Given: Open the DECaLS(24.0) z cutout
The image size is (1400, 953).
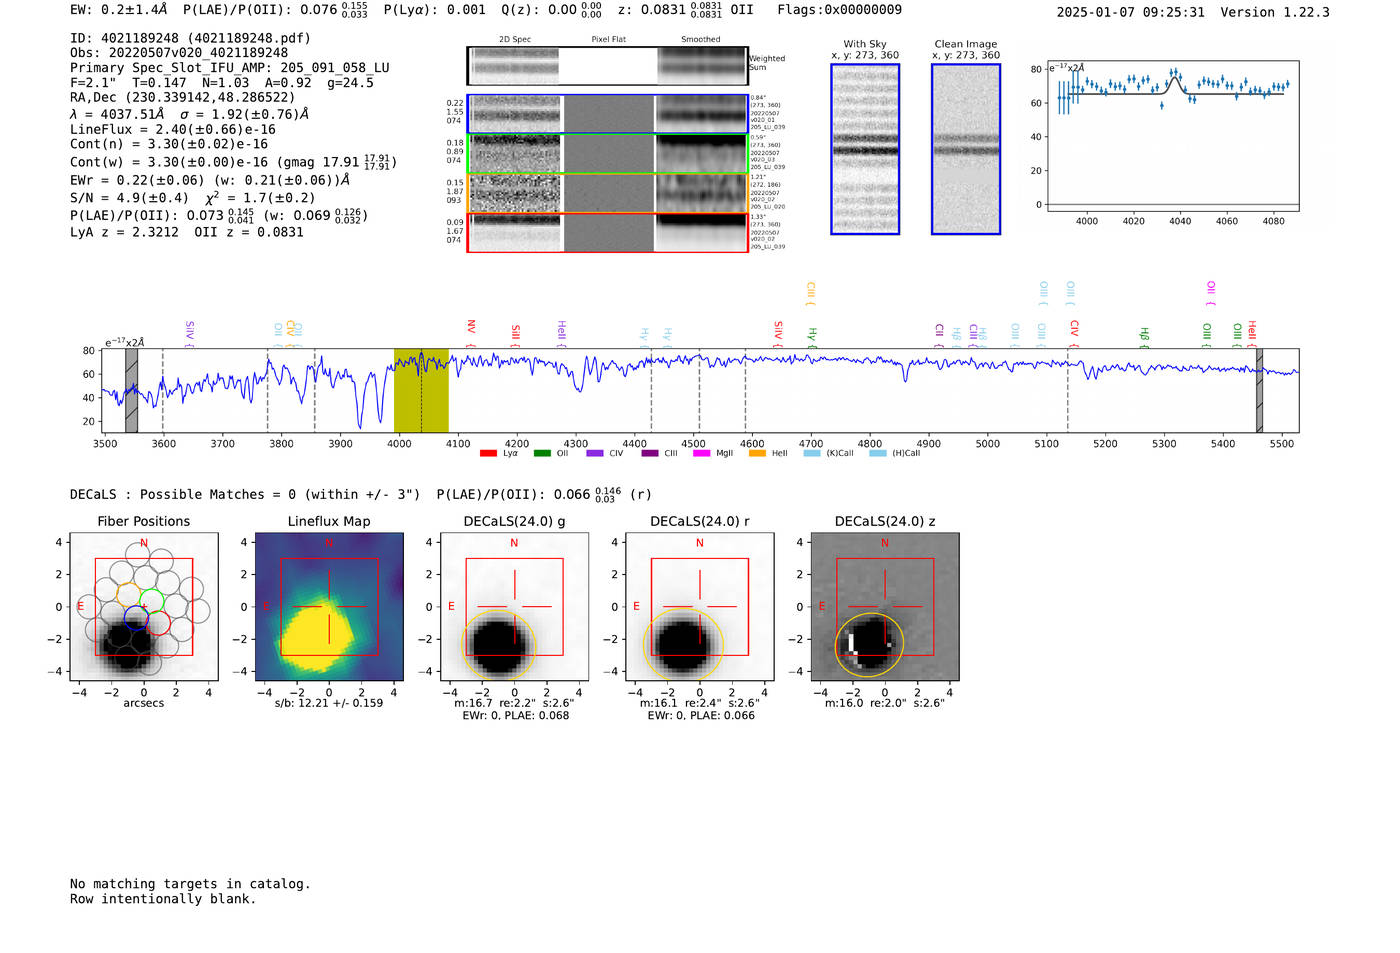Looking at the screenshot, I should 885,606.
